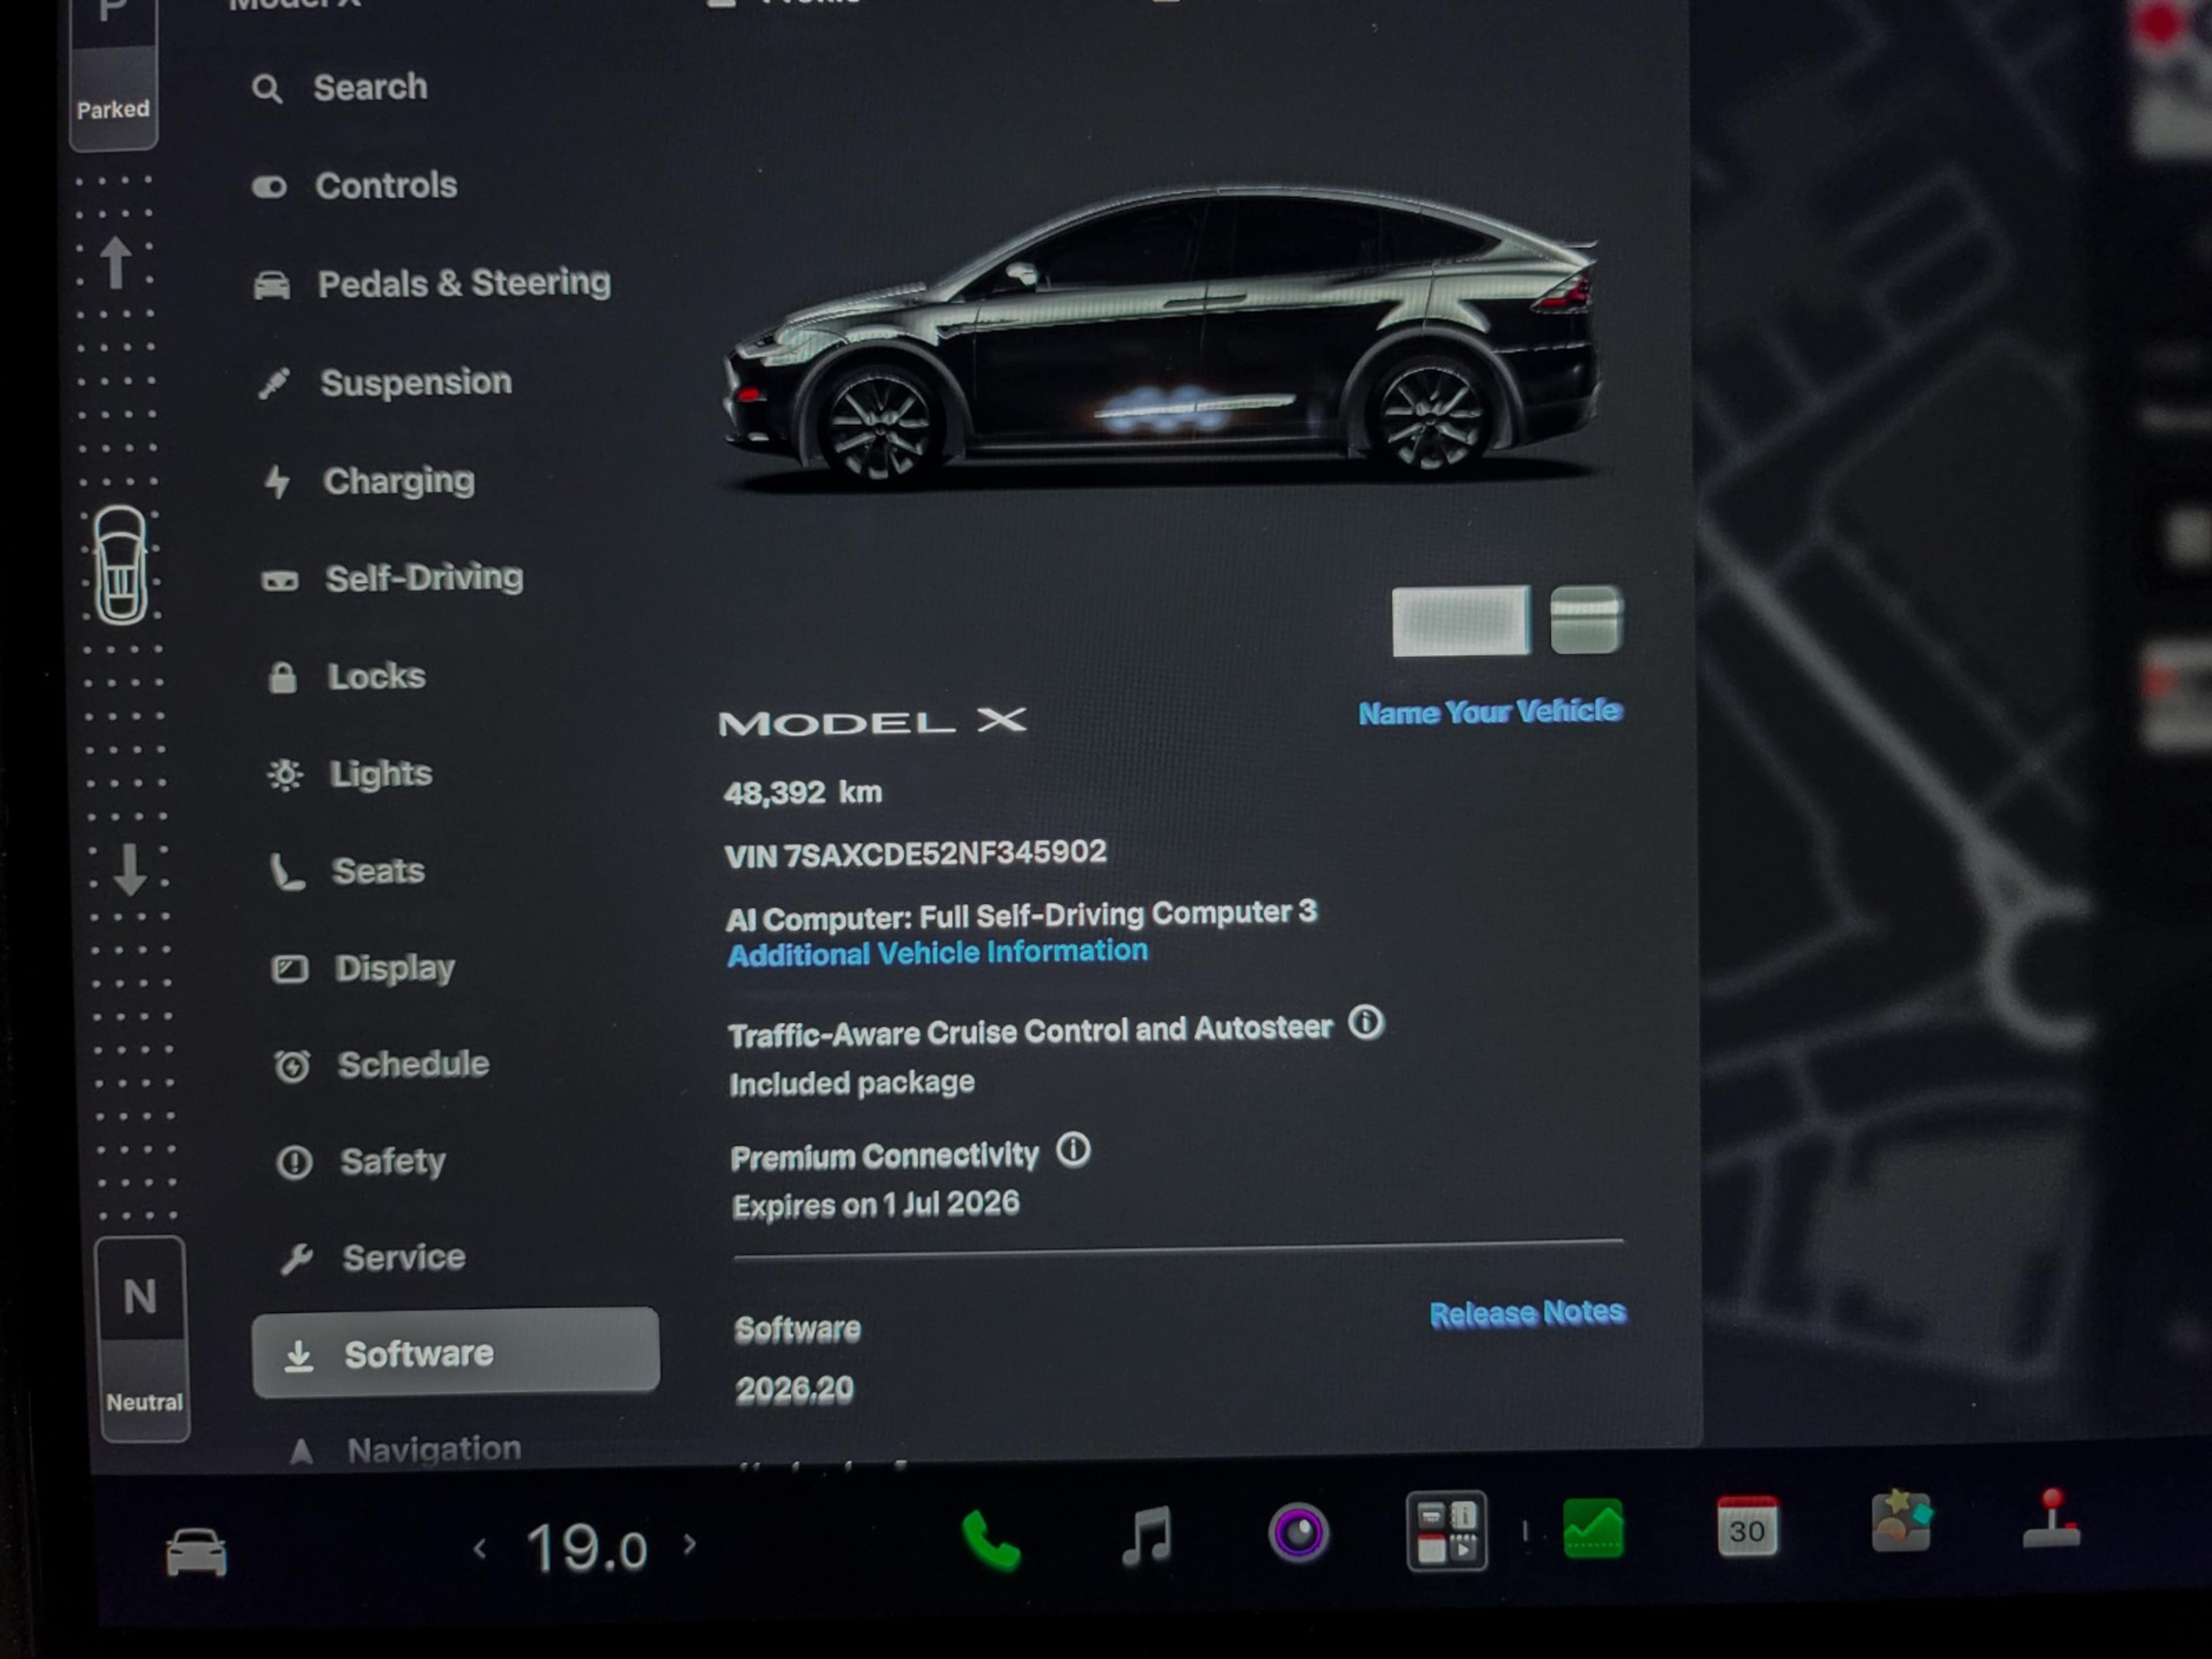
Task: Go to Display settings
Action: (363, 968)
